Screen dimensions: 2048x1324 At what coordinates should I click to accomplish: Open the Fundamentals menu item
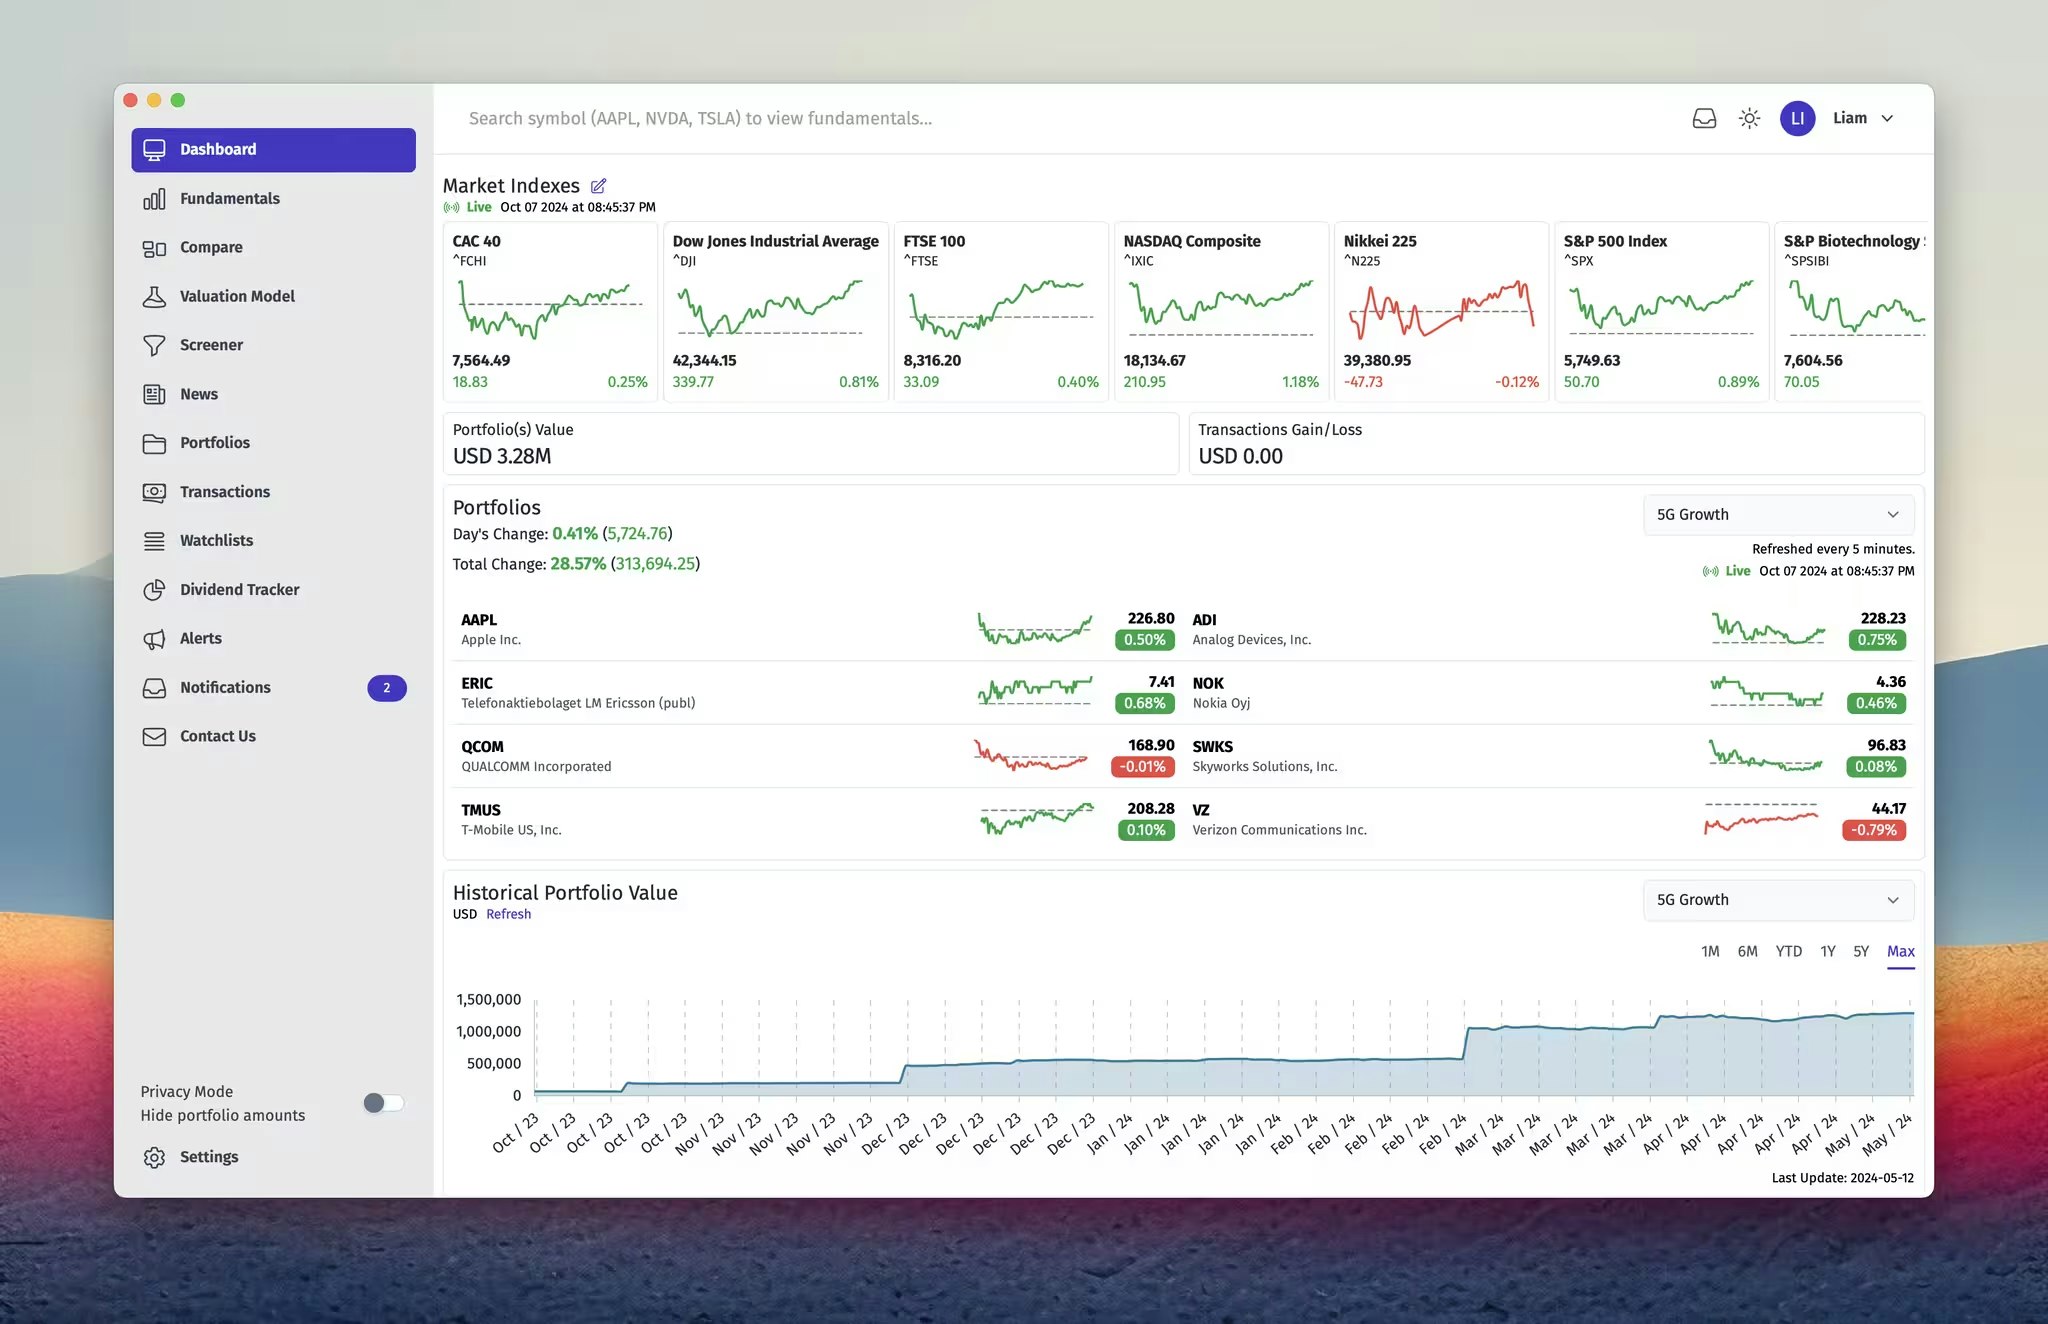point(273,199)
